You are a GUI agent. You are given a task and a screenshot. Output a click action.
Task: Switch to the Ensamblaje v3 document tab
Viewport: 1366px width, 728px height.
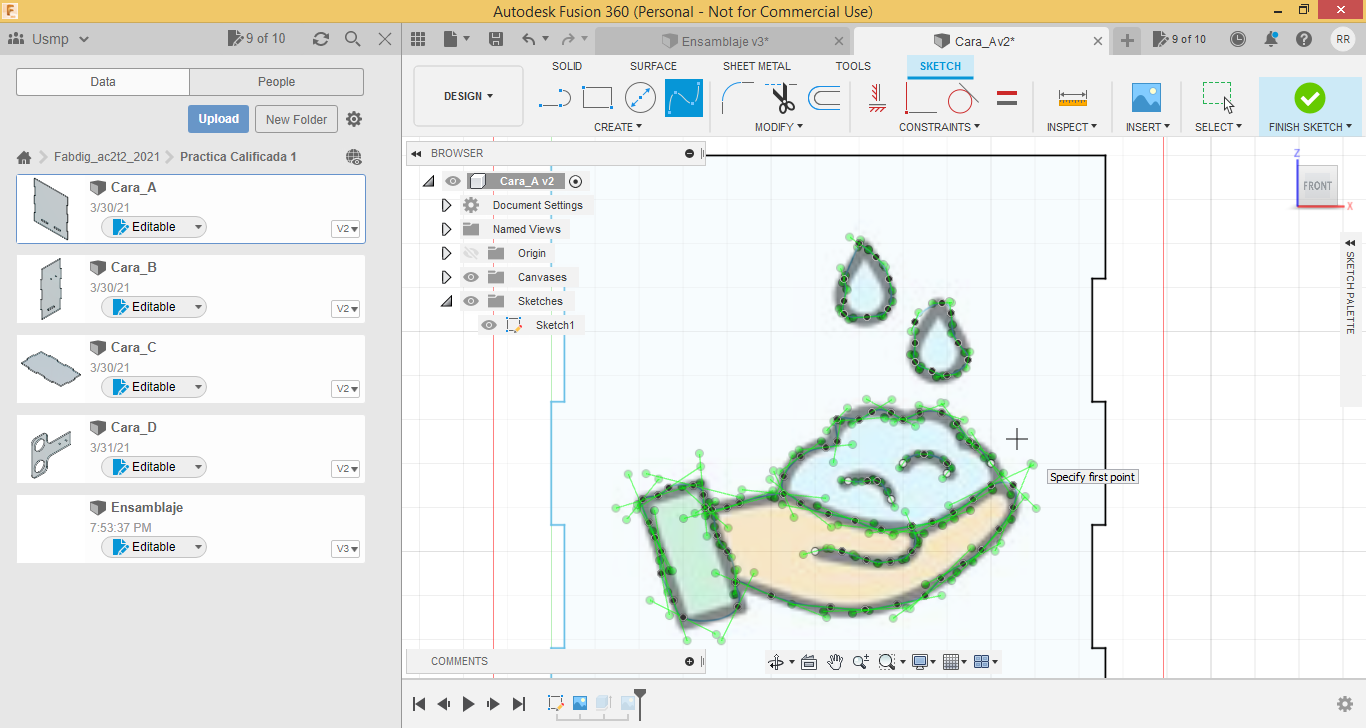724,41
